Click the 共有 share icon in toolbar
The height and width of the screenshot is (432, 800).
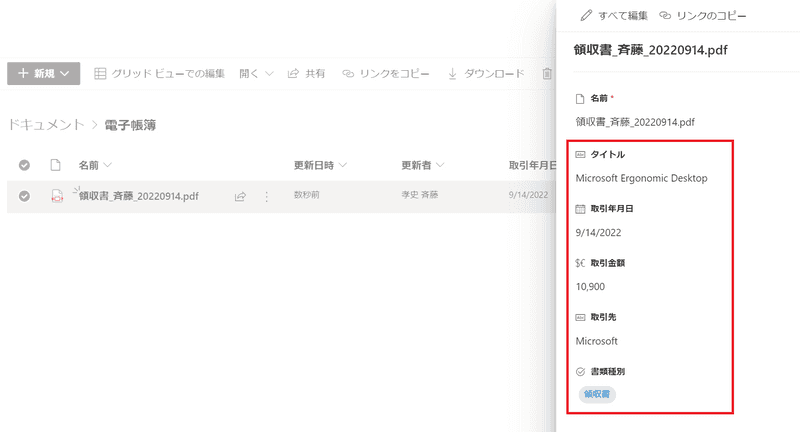[305, 74]
